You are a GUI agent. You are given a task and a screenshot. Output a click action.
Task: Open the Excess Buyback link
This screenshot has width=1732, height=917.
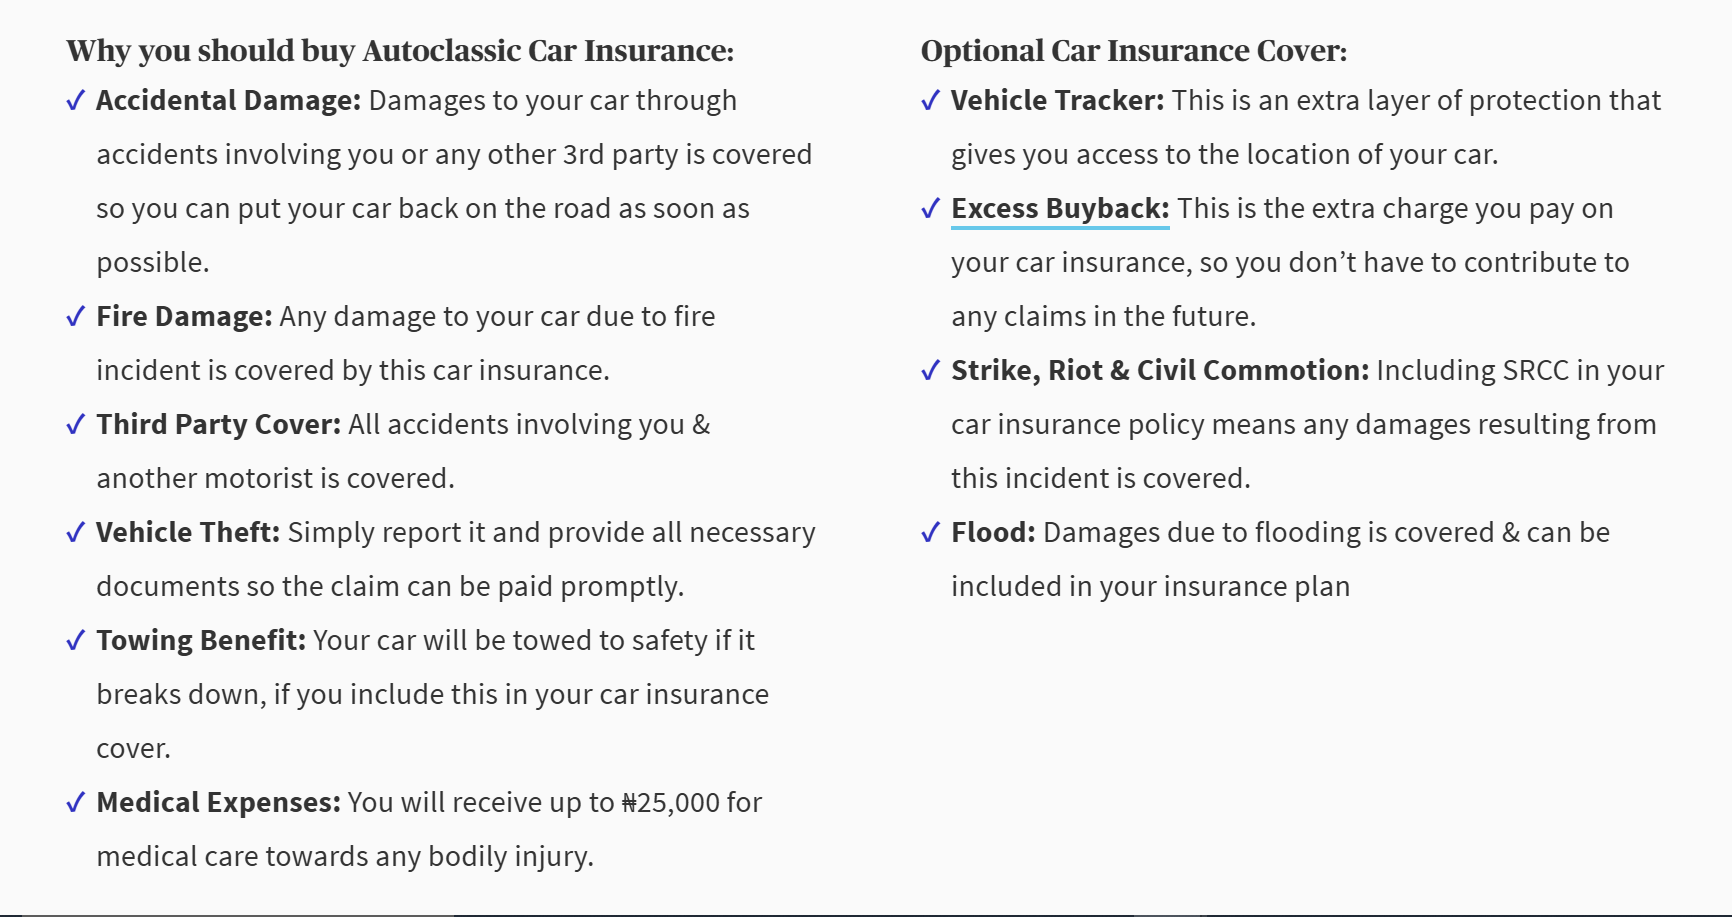coord(1060,209)
